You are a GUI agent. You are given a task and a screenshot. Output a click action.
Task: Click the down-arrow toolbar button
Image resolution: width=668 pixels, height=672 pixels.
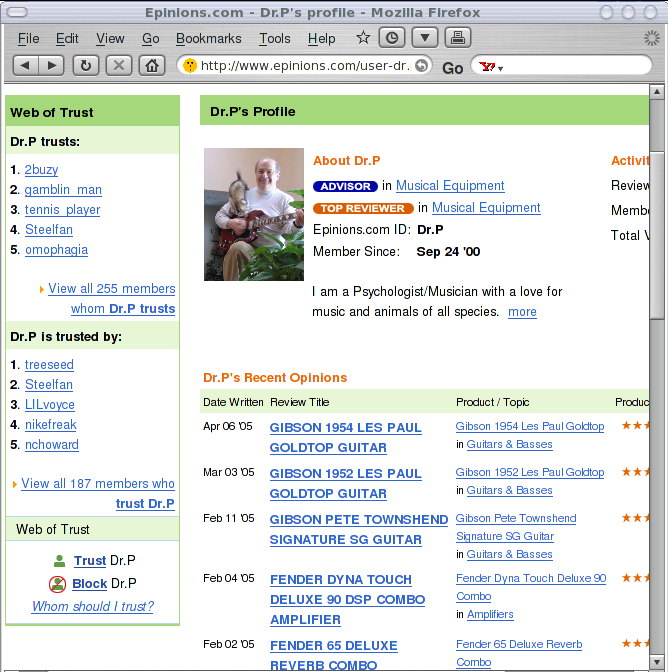(x=425, y=38)
